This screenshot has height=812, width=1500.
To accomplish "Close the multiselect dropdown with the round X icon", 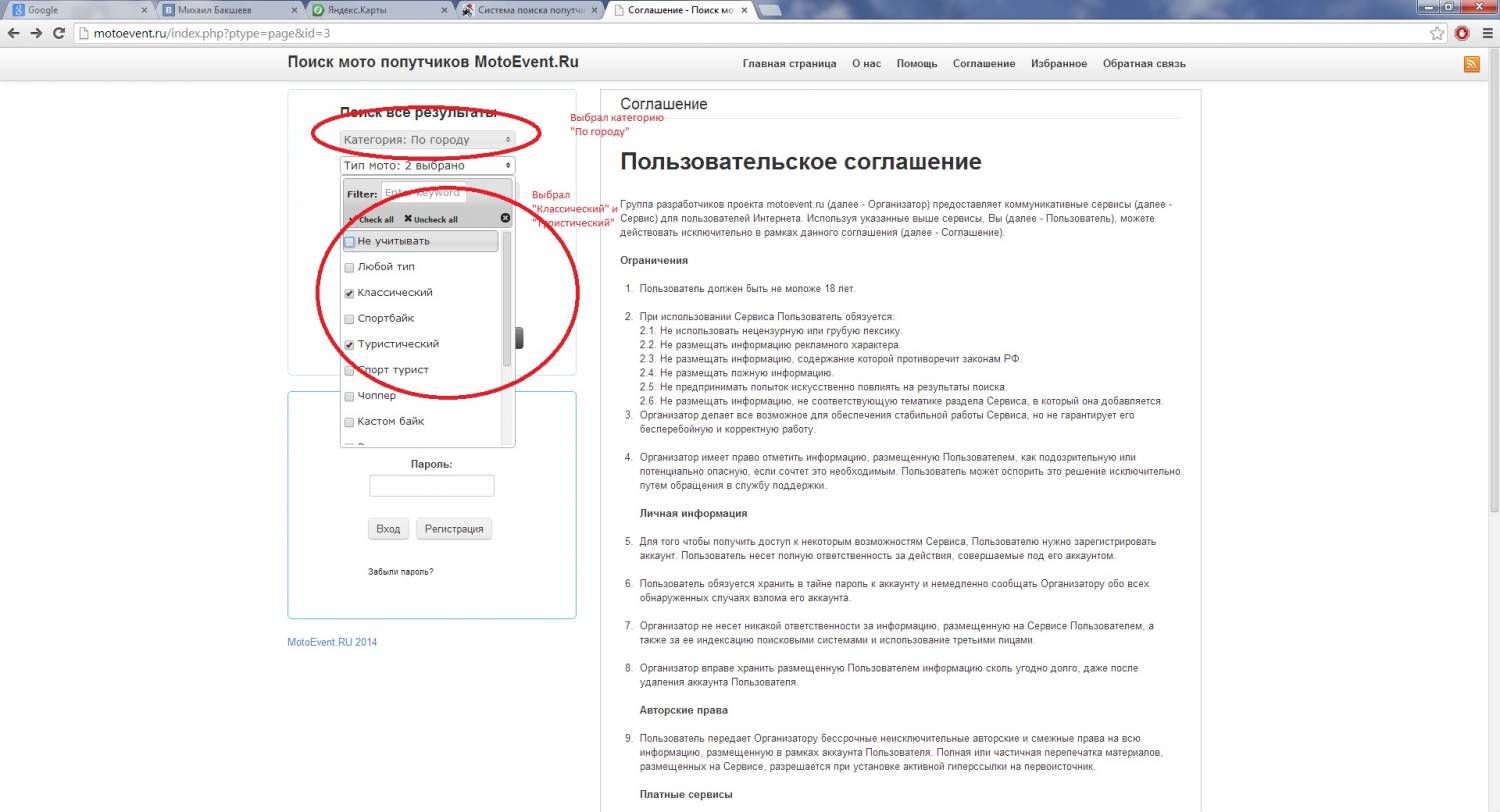I will [505, 218].
